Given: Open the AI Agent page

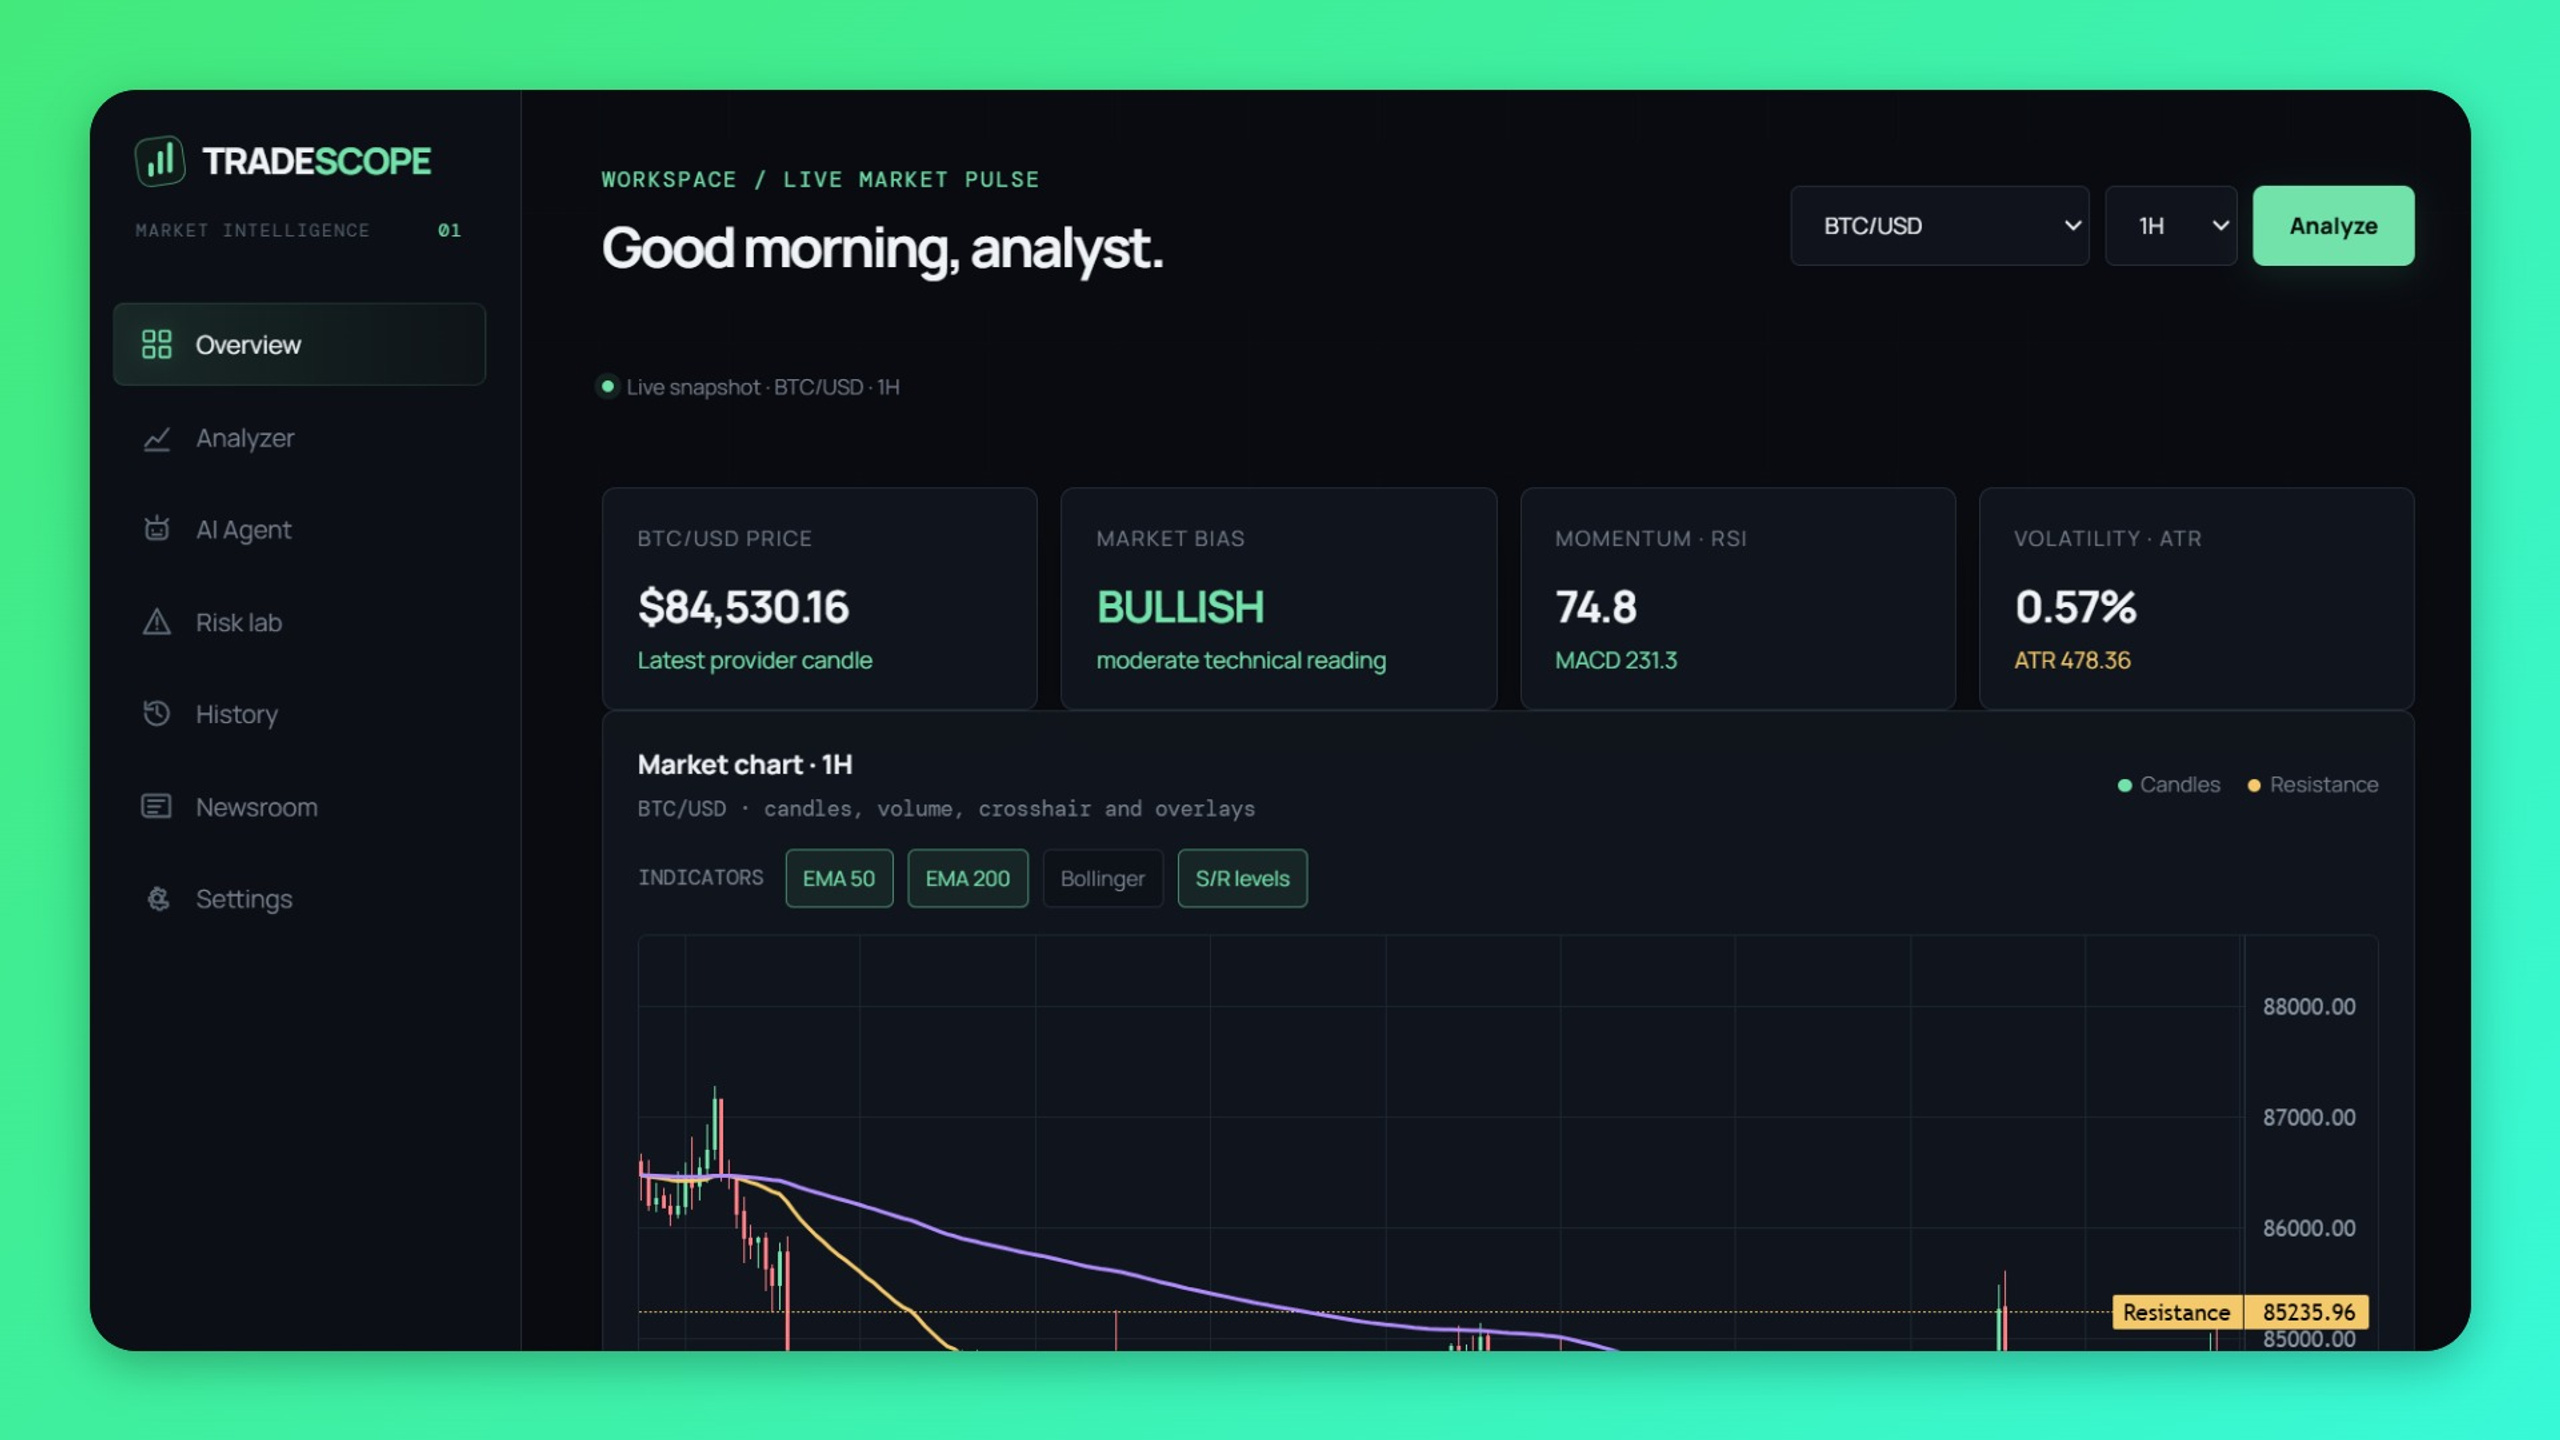Looking at the screenshot, I should (244, 530).
